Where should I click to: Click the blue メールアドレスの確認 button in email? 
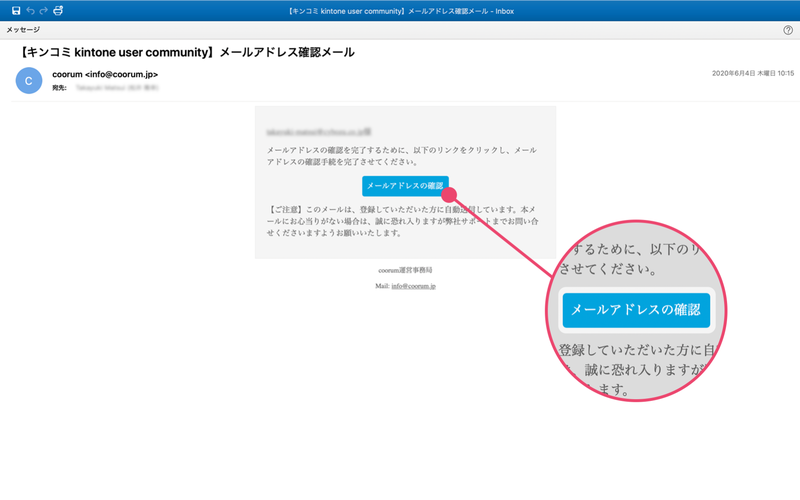coord(405,186)
